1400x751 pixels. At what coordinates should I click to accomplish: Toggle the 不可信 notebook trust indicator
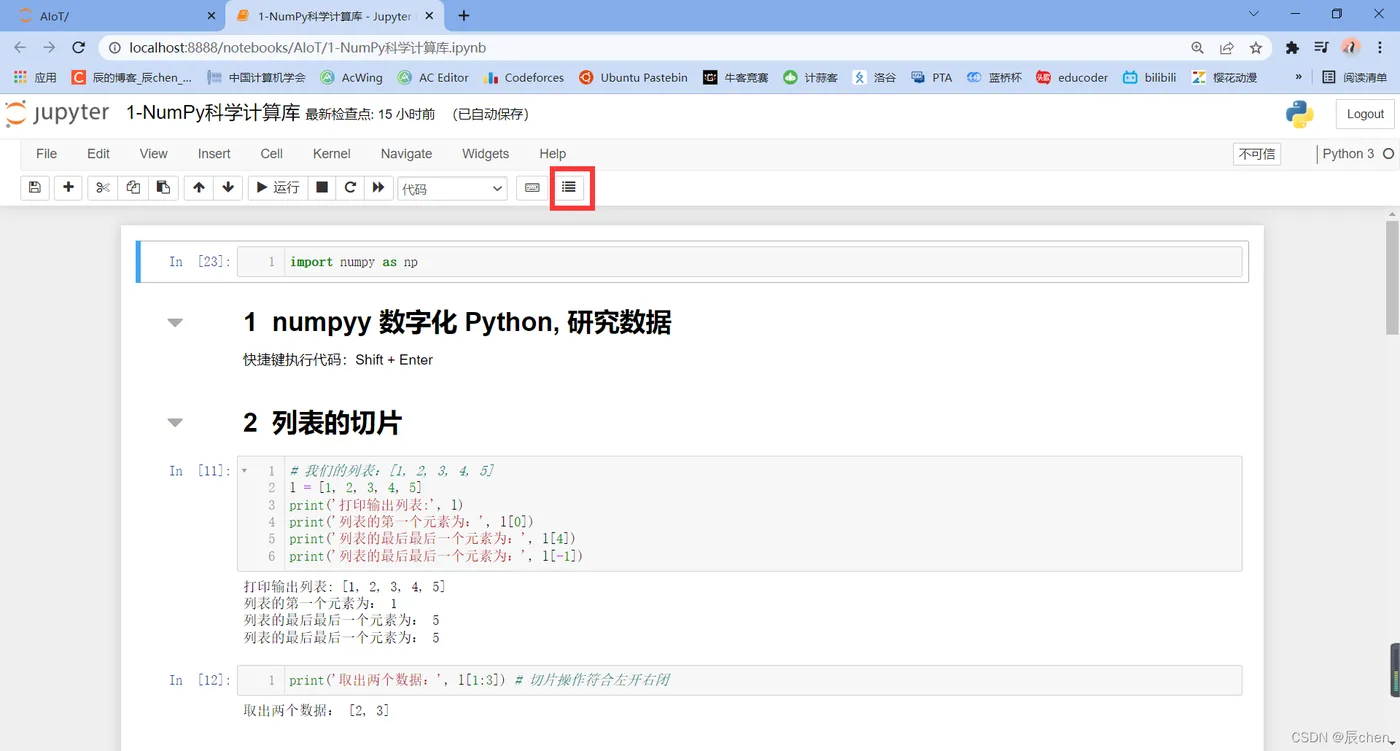[x=1257, y=154]
